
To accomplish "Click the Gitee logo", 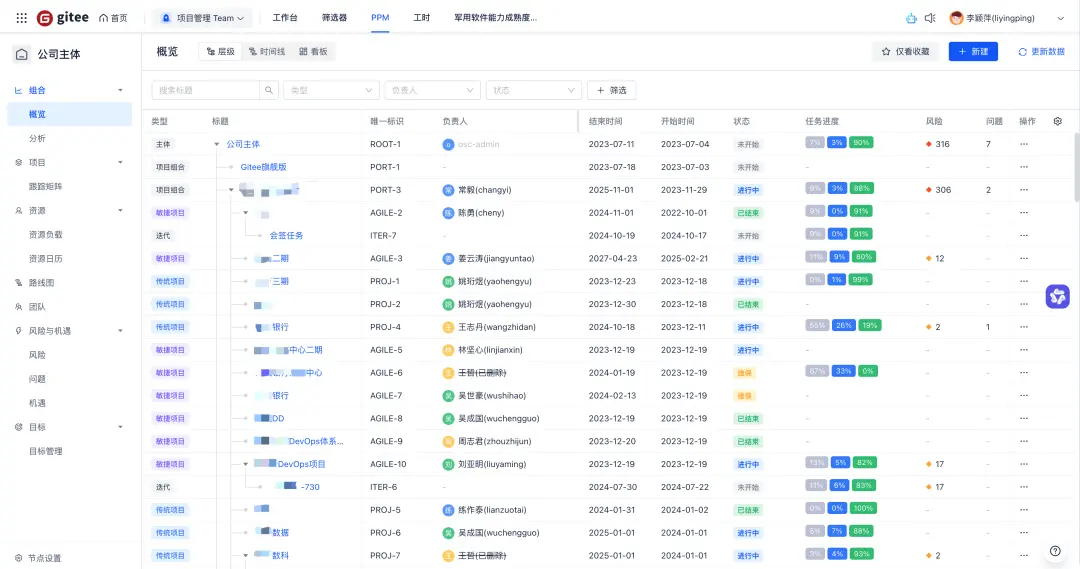I will pyautogui.click(x=63, y=18).
